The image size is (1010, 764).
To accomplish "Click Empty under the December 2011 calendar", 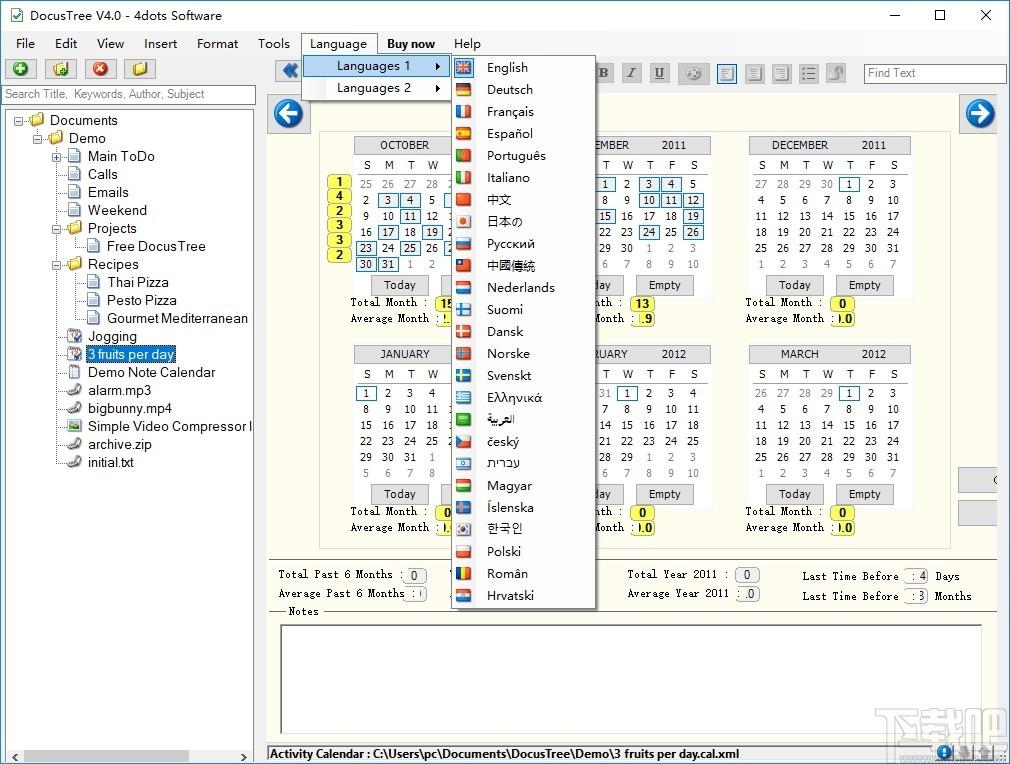I will click(864, 285).
